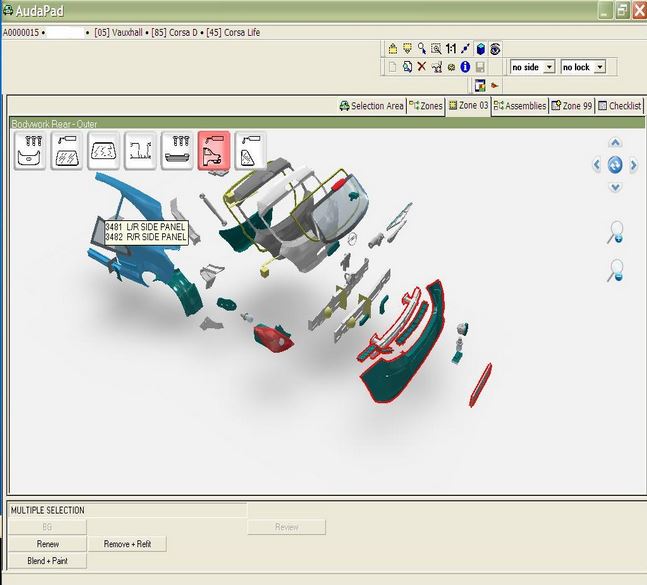The image size is (647, 585).
Task: Click the zoom out magnifier on right
Action: coord(615,270)
